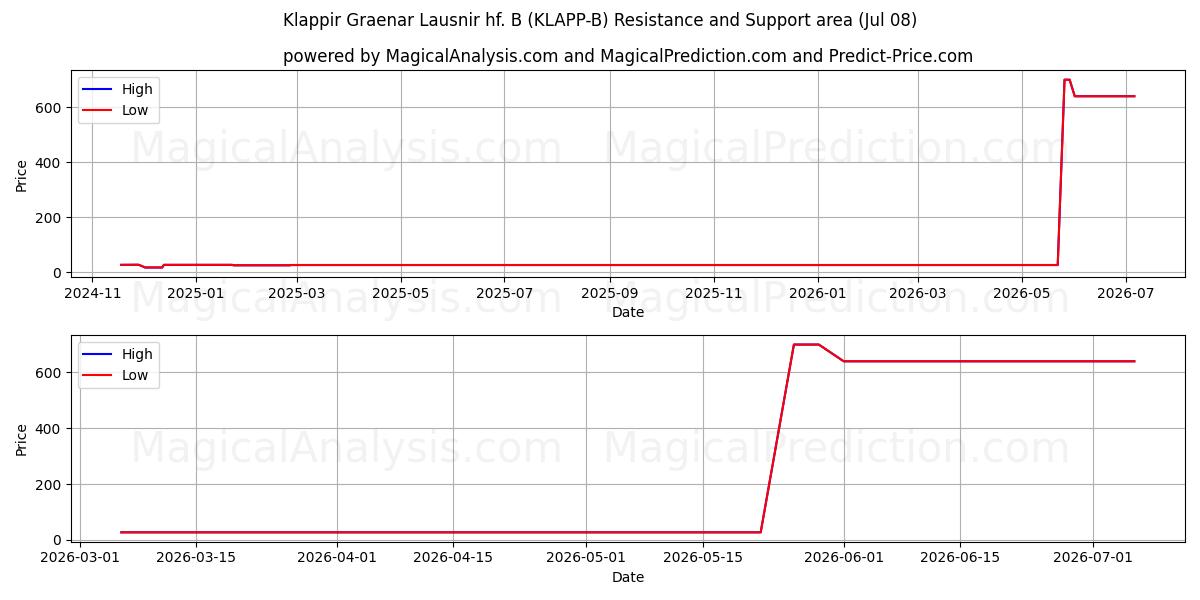1200x600 pixels.
Task: Click top chart x-axis label '2026-01'
Action: 817,293
